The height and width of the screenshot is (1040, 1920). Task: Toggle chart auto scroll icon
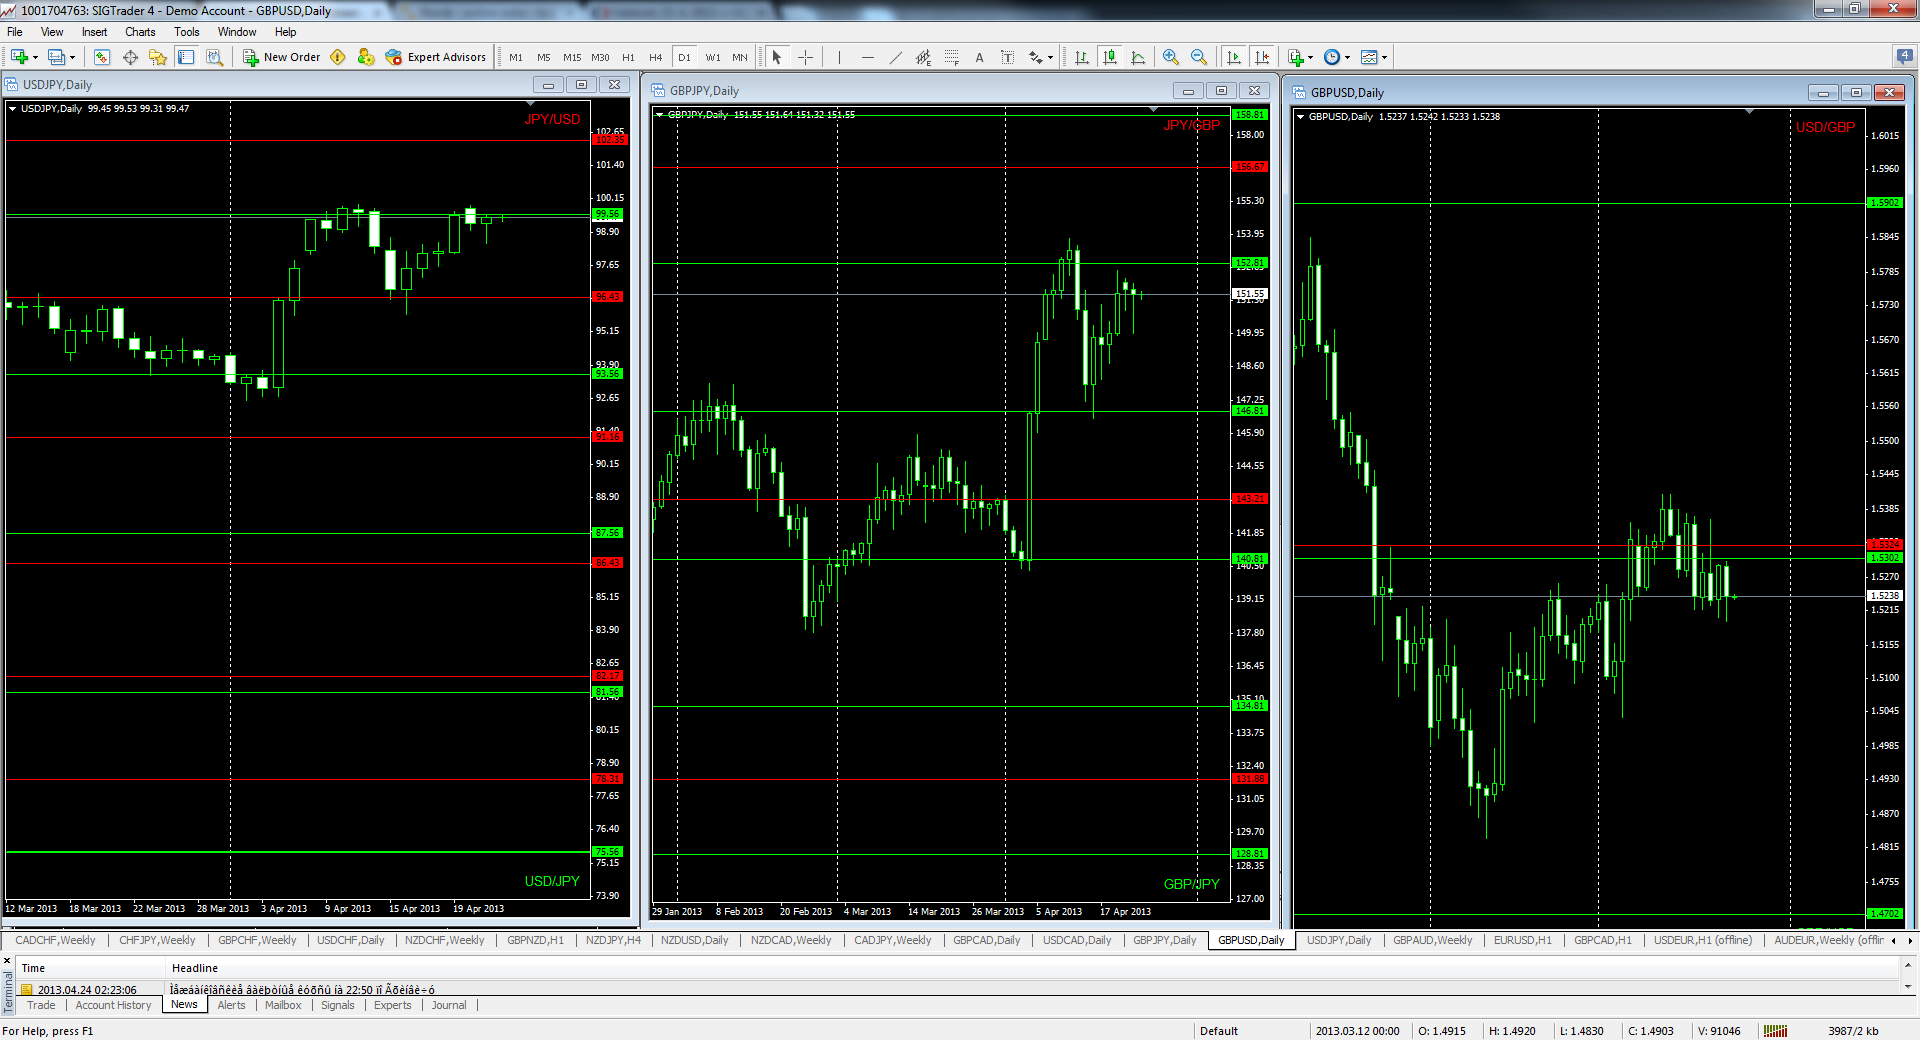[x=1234, y=57]
